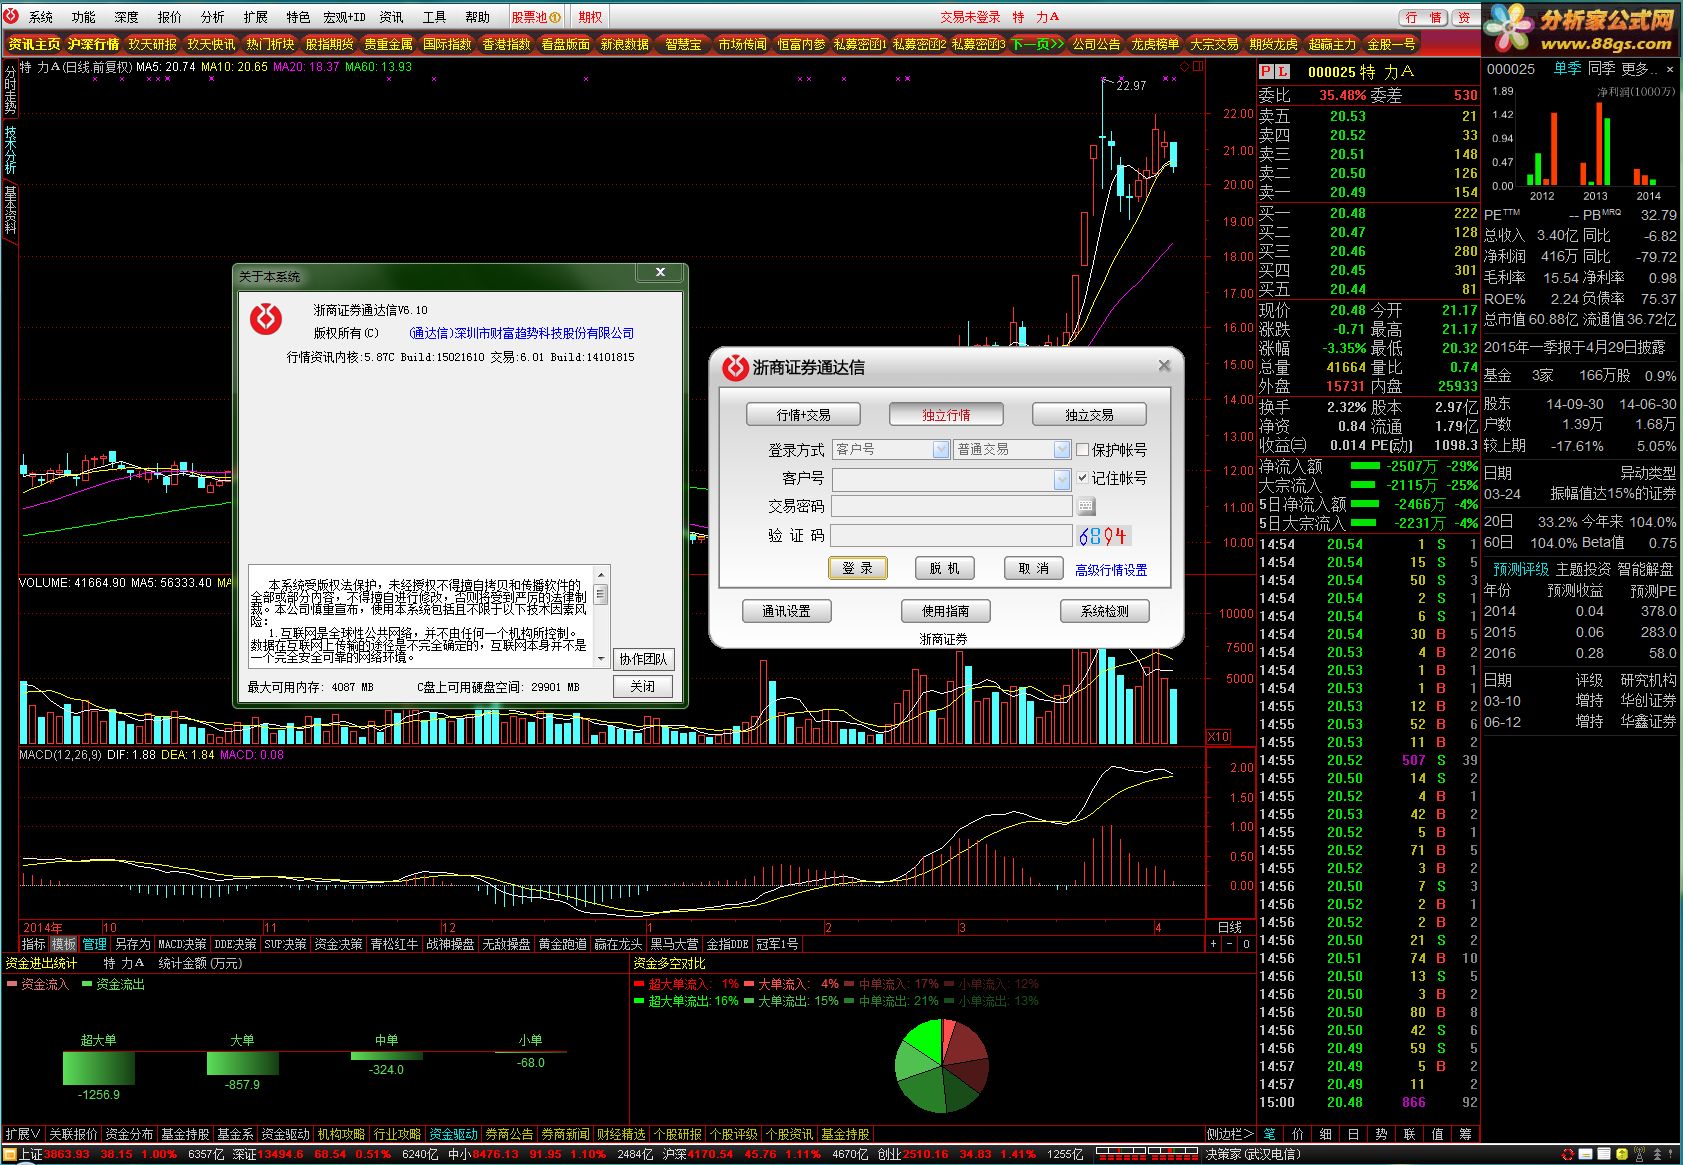Go to next toolbar page with 下一页>>
1683x1165 pixels.
pos(1037,44)
